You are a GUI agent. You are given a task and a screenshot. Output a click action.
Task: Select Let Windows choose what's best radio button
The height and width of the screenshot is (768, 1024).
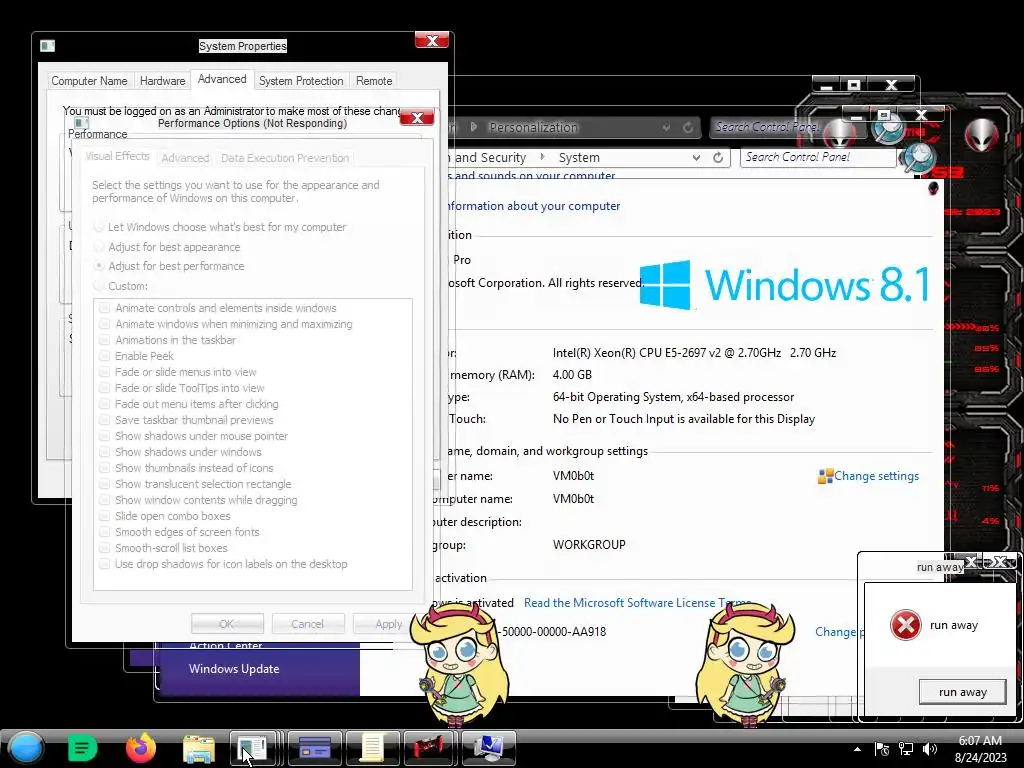point(99,227)
